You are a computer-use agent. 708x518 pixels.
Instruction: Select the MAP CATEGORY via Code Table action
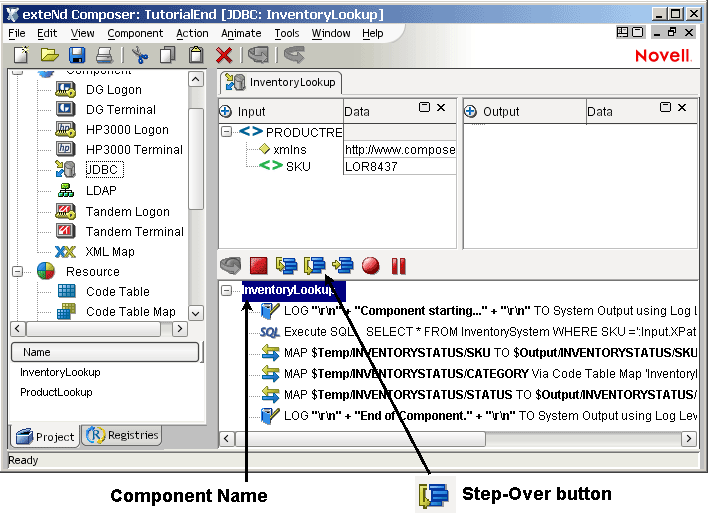pos(479,374)
